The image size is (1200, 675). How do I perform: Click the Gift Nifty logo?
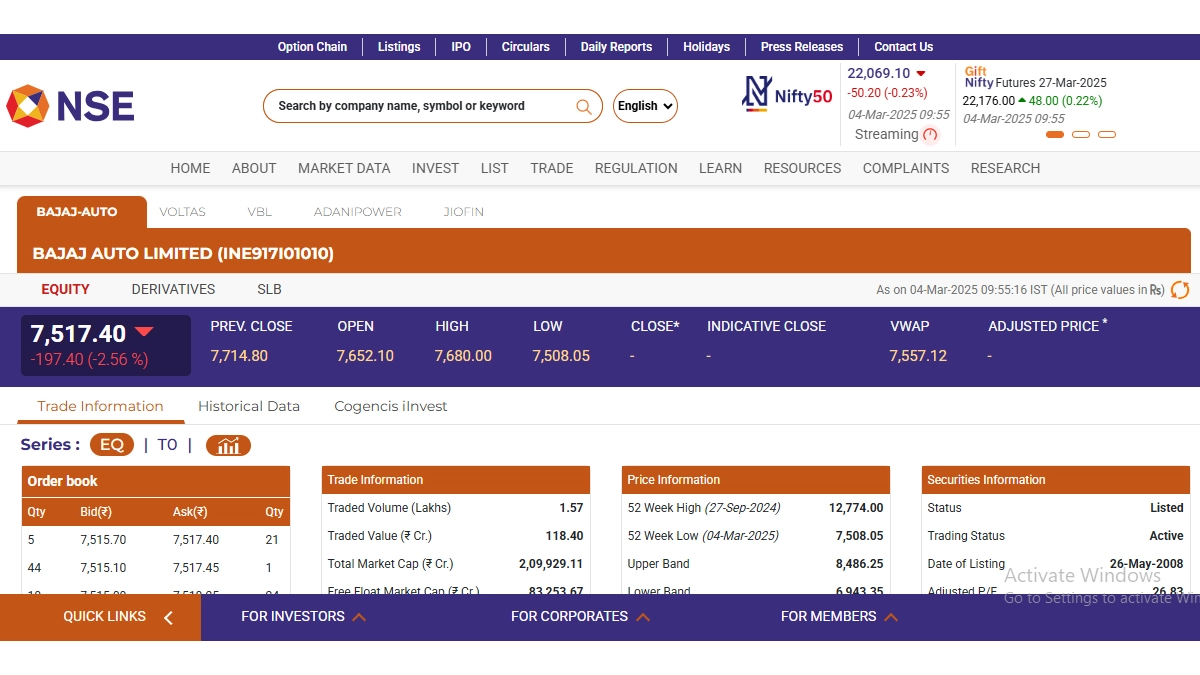pyautogui.click(x=977, y=77)
